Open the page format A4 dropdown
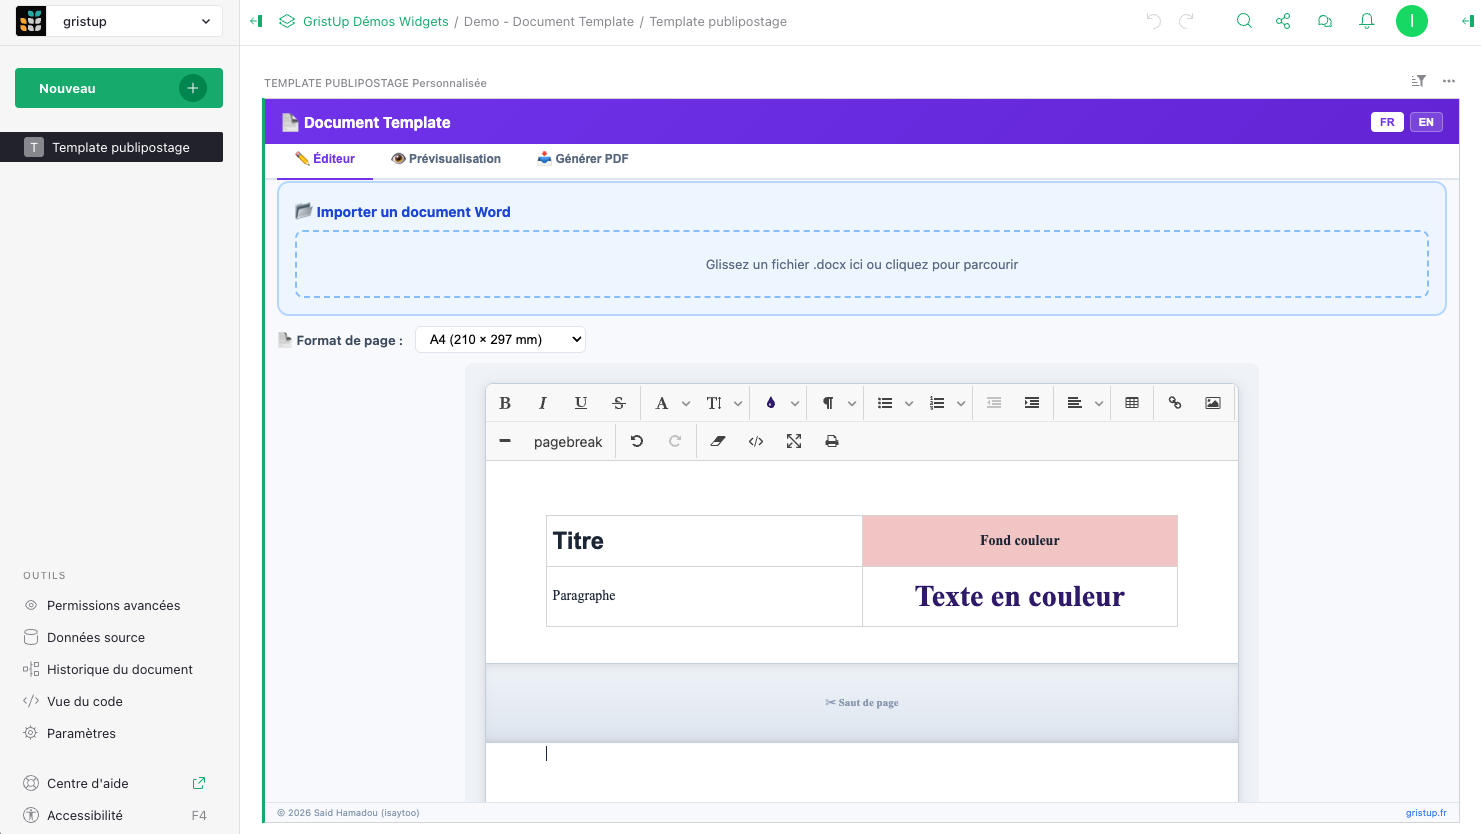The height and width of the screenshot is (834, 1481). tap(500, 340)
